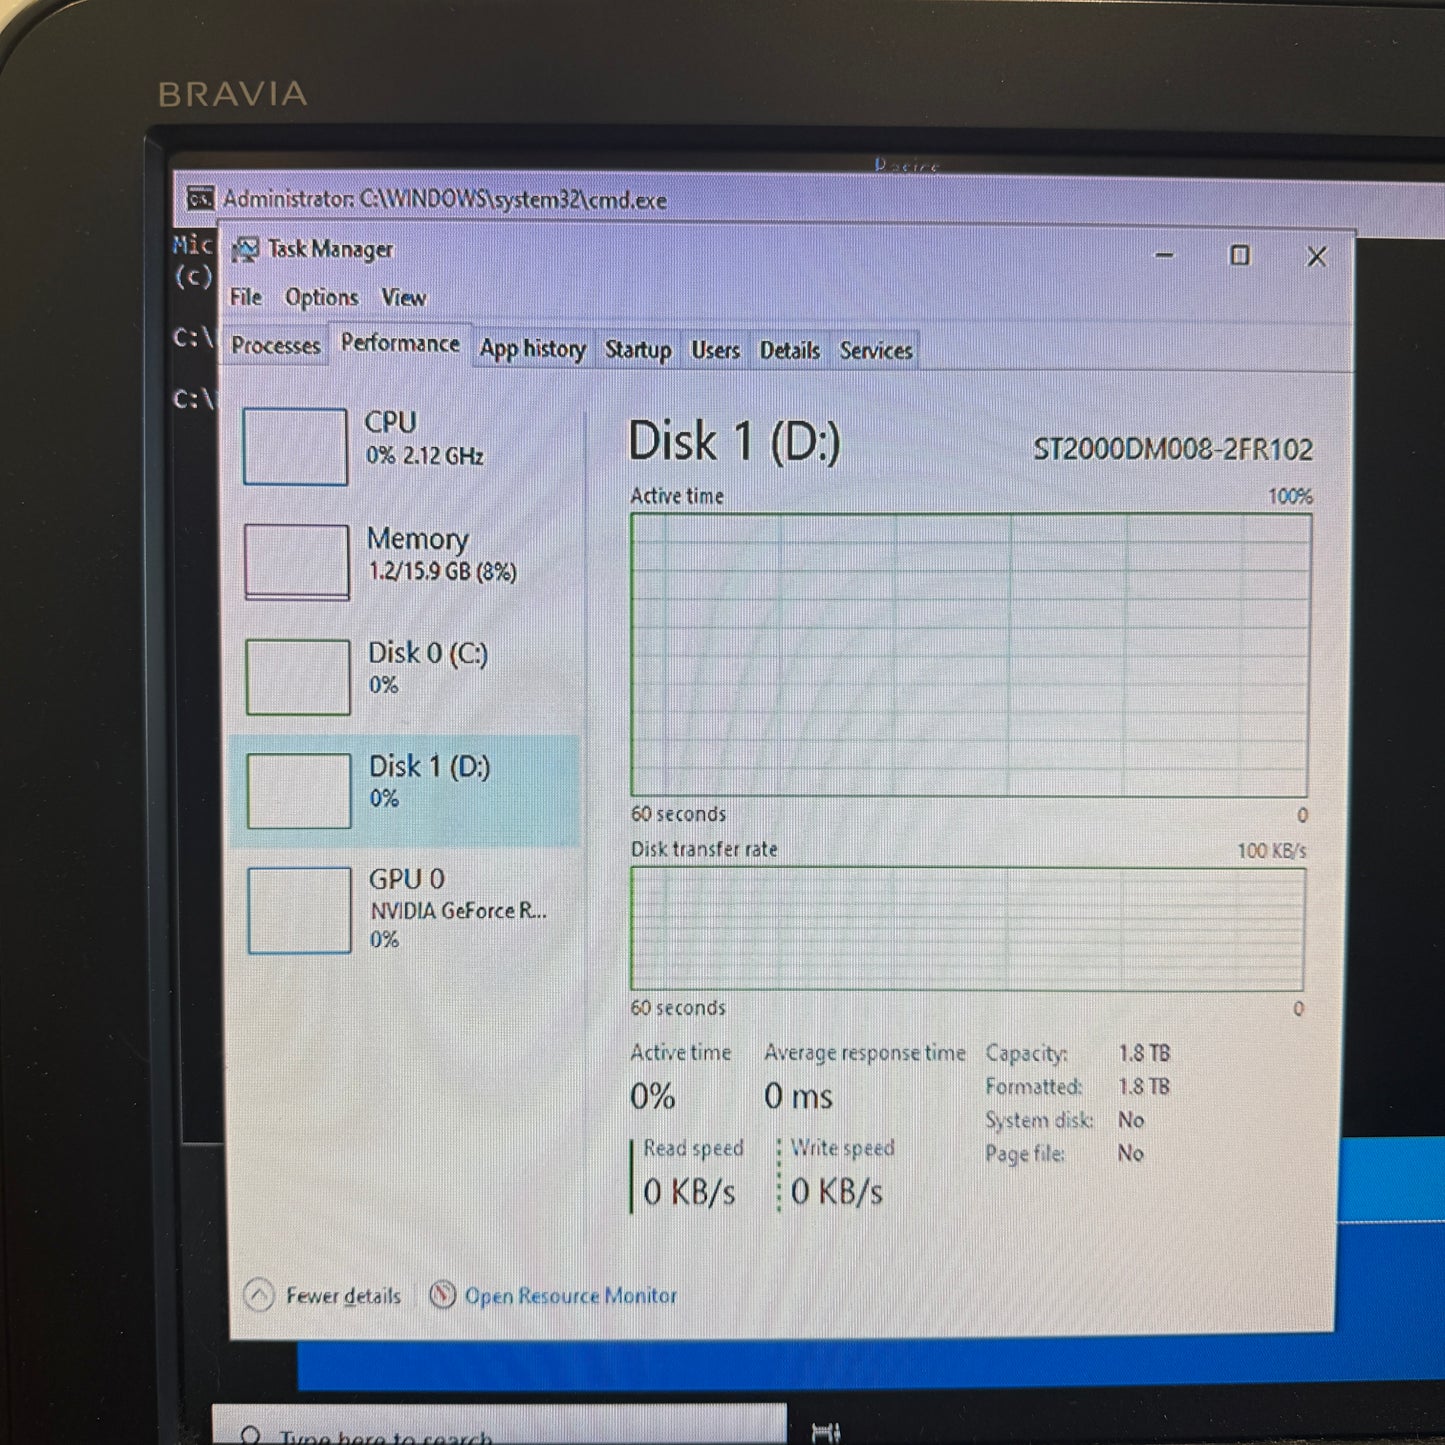
Task: Switch to the Performance tab
Action: point(400,344)
